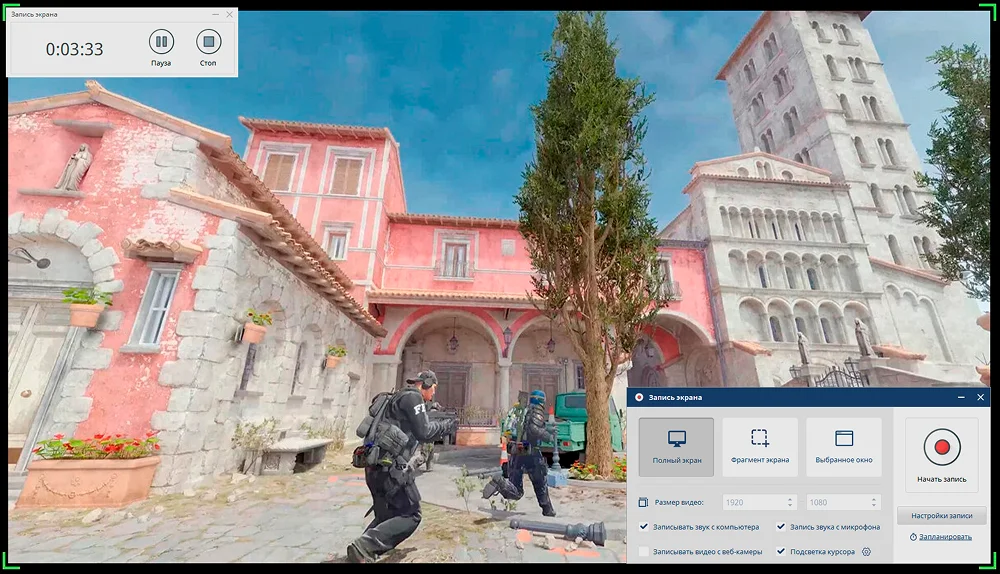Viewport: 1000px width, 574px height.
Task: Click the red record logo in settings title bar
Action: click(x=639, y=398)
